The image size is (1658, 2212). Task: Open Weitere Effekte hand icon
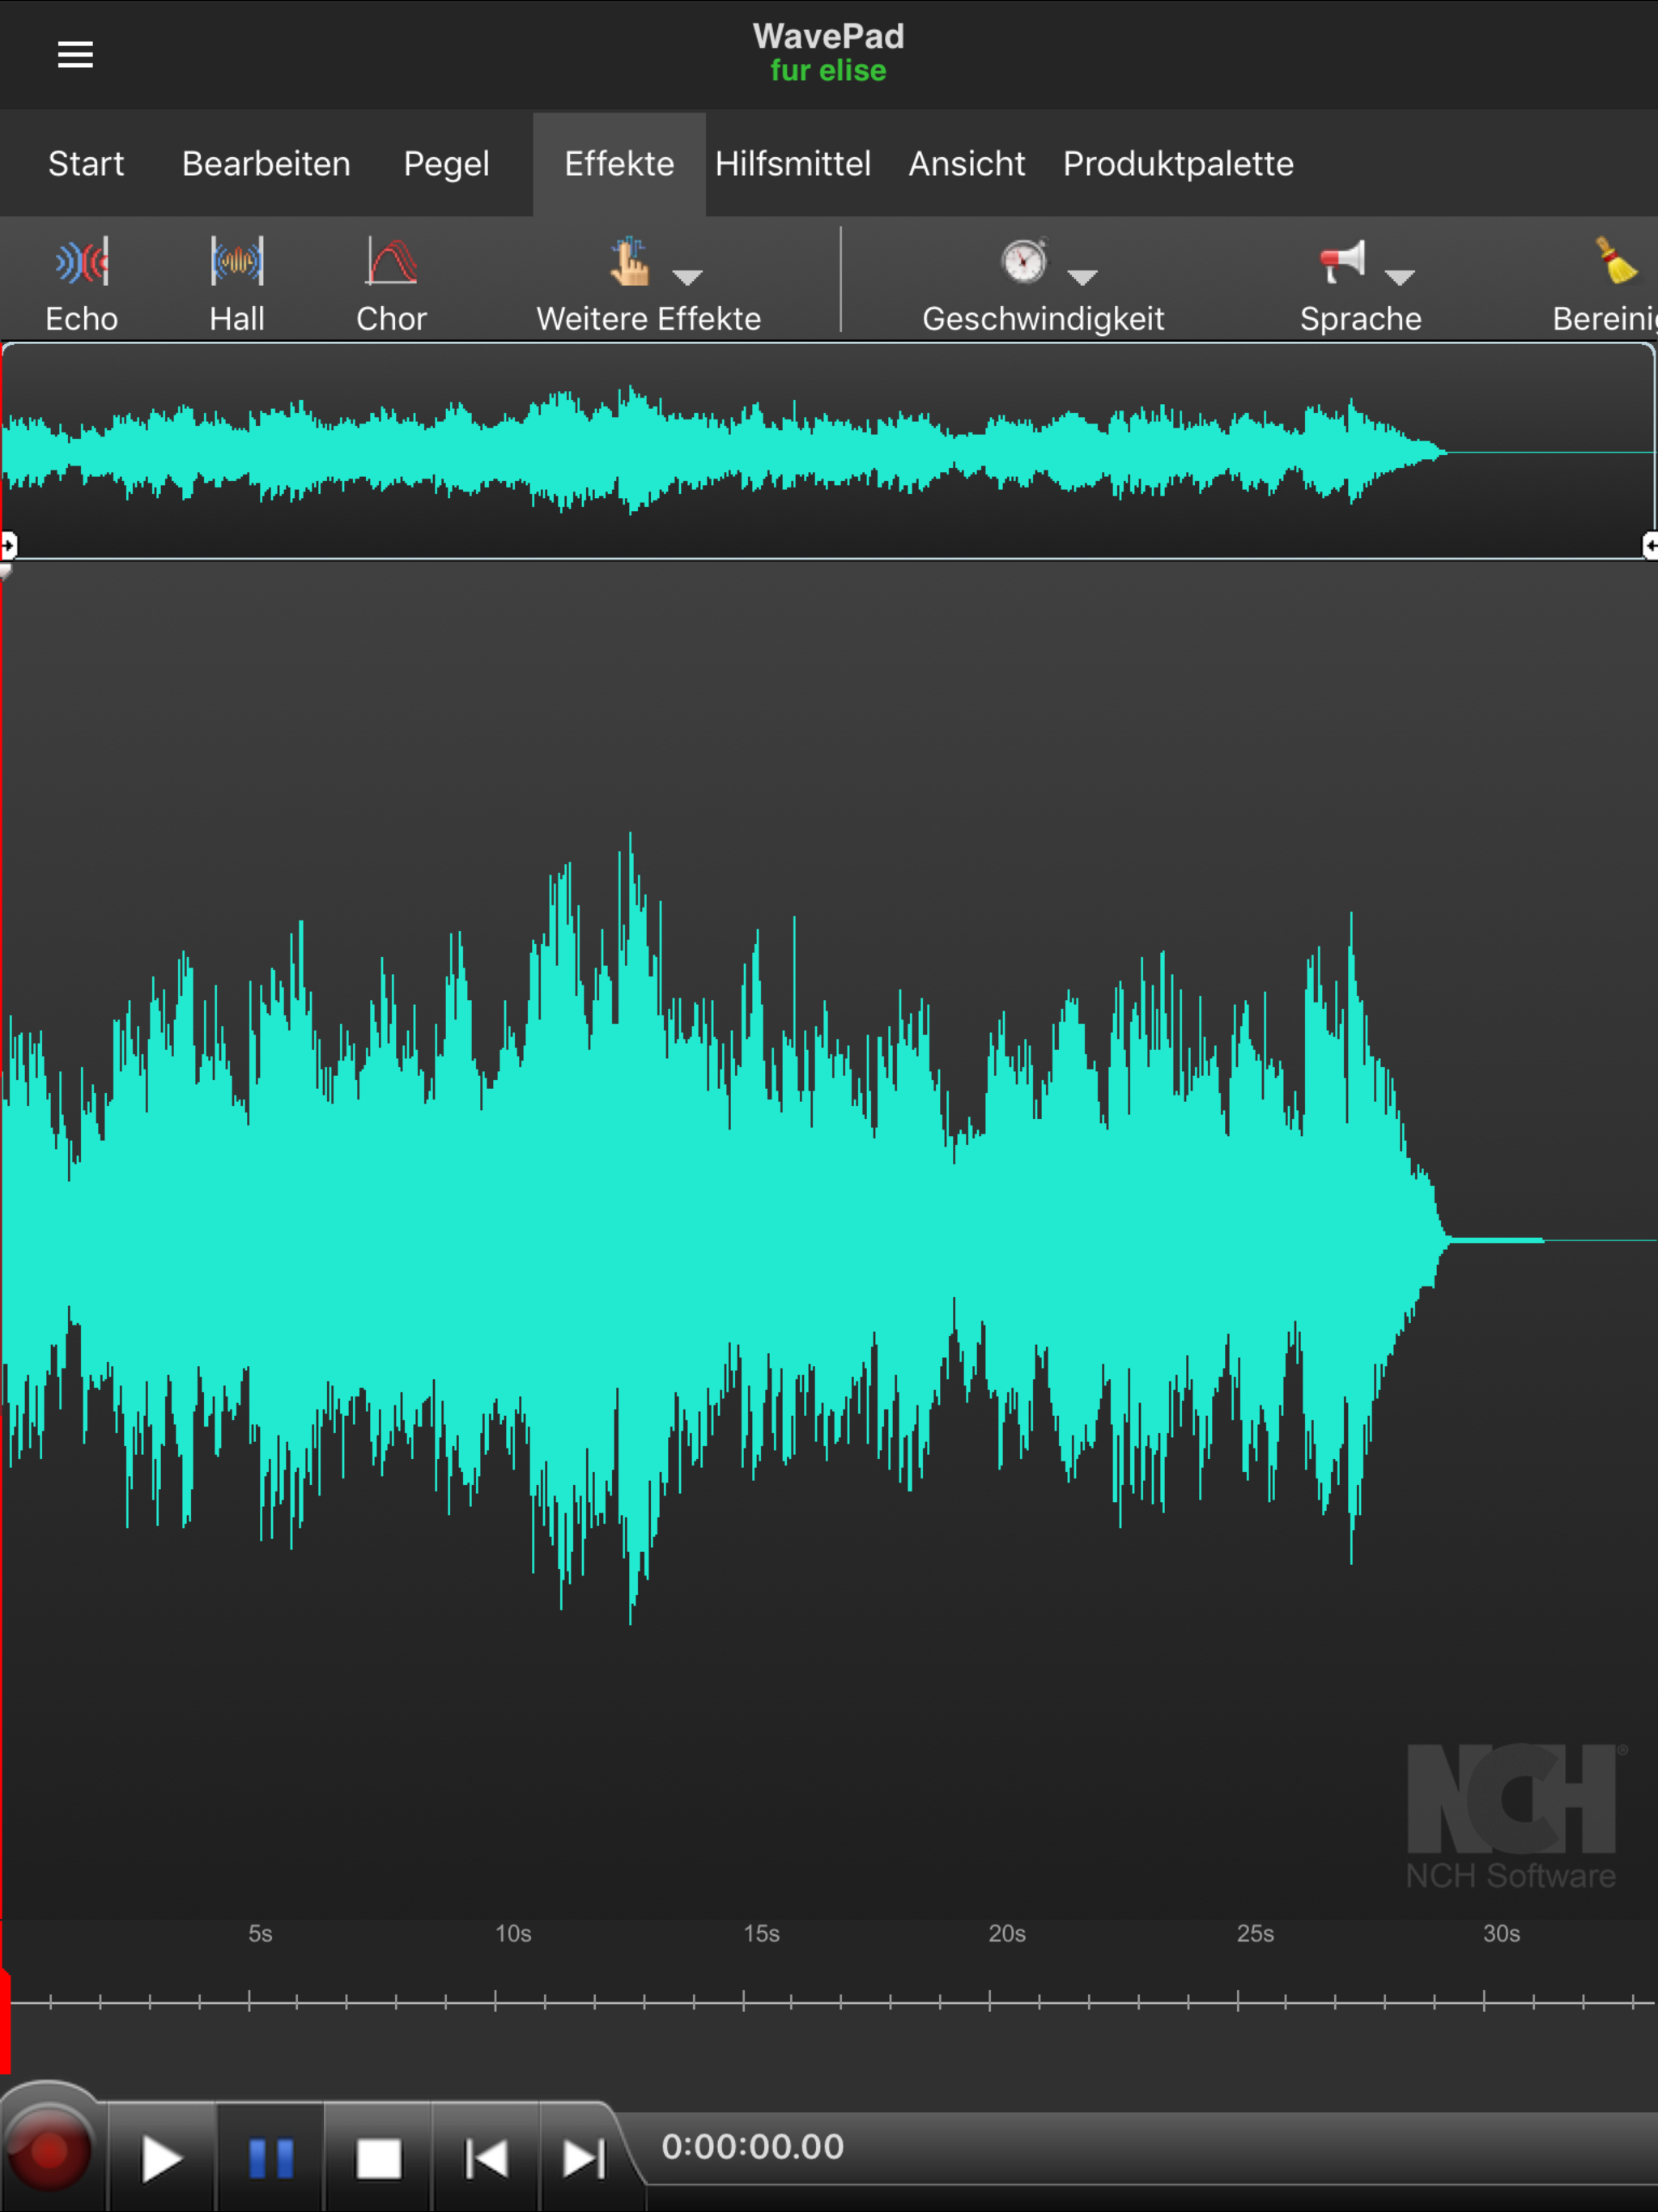(630, 261)
